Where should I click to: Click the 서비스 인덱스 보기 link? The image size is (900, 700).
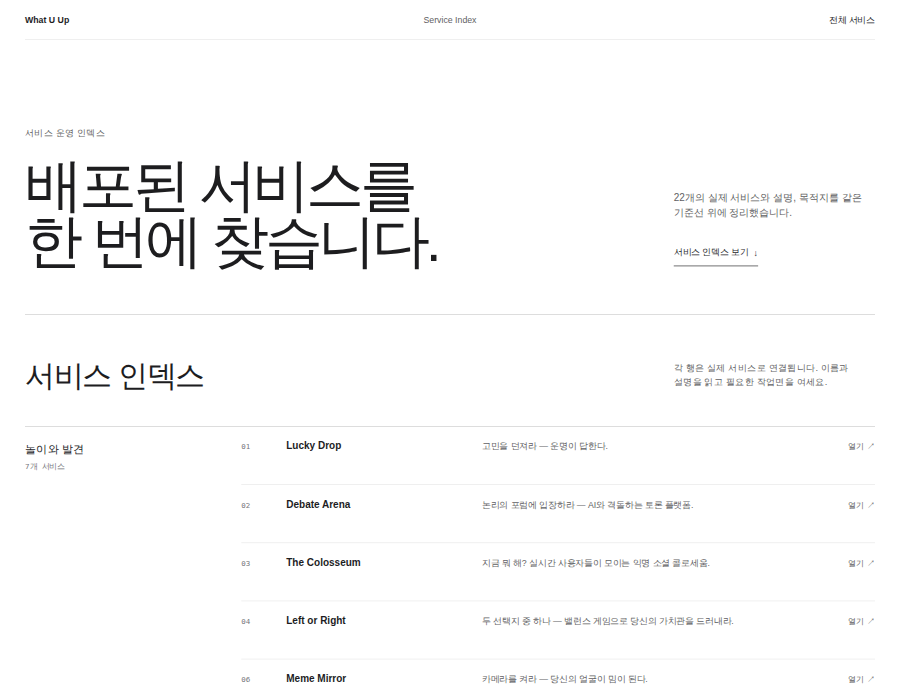[x=715, y=252]
